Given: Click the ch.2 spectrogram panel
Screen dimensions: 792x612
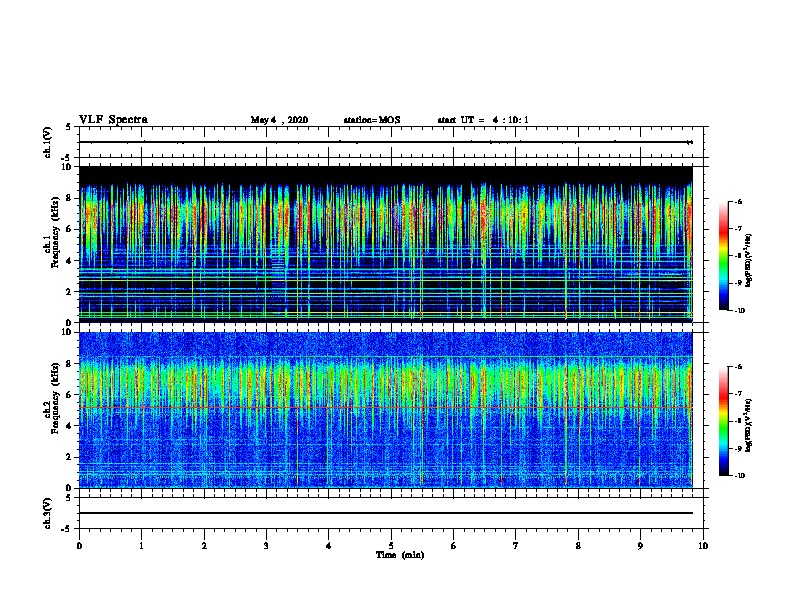Looking at the screenshot, I should 386,410.
